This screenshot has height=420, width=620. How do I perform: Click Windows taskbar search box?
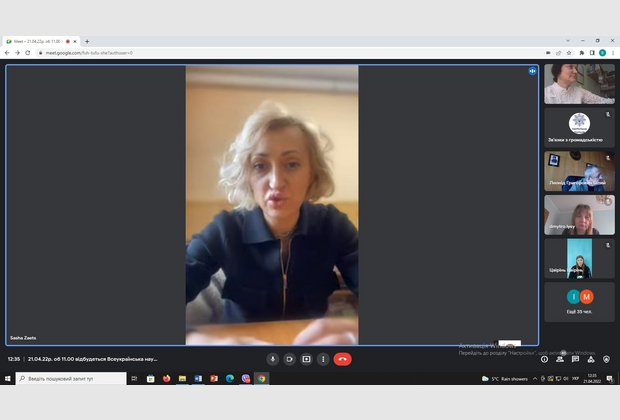click(x=71, y=378)
